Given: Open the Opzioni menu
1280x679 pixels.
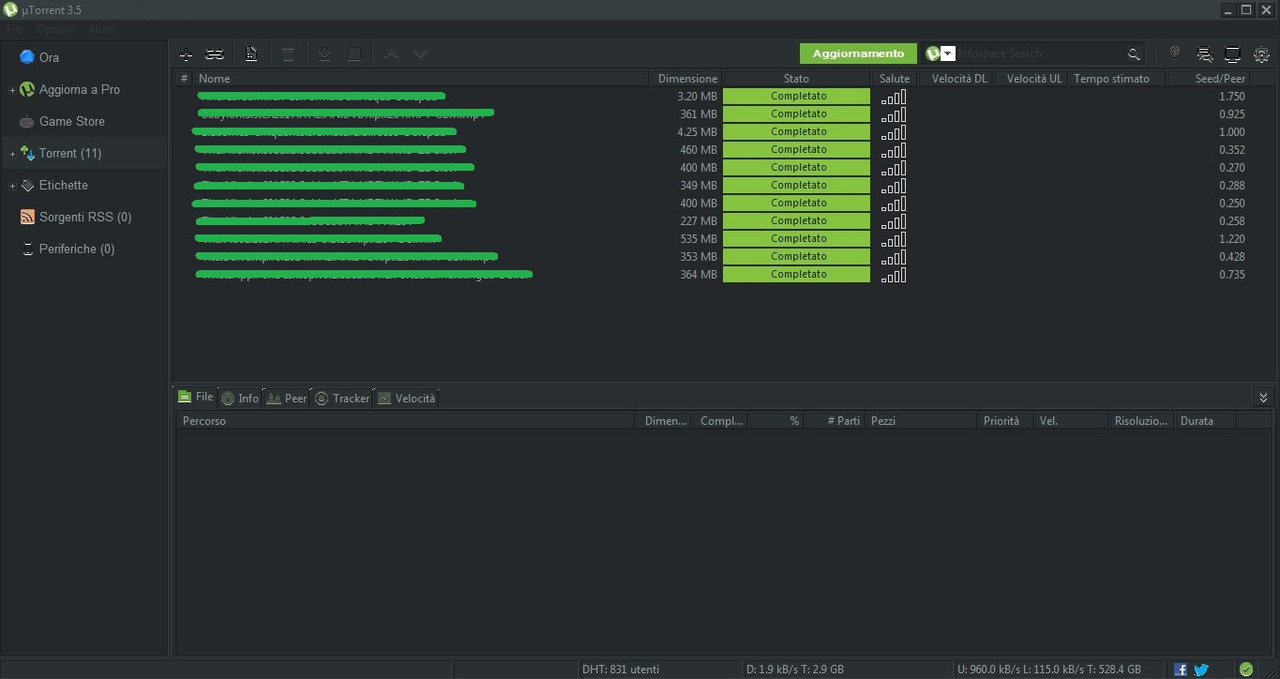Looking at the screenshot, I should pos(56,30).
